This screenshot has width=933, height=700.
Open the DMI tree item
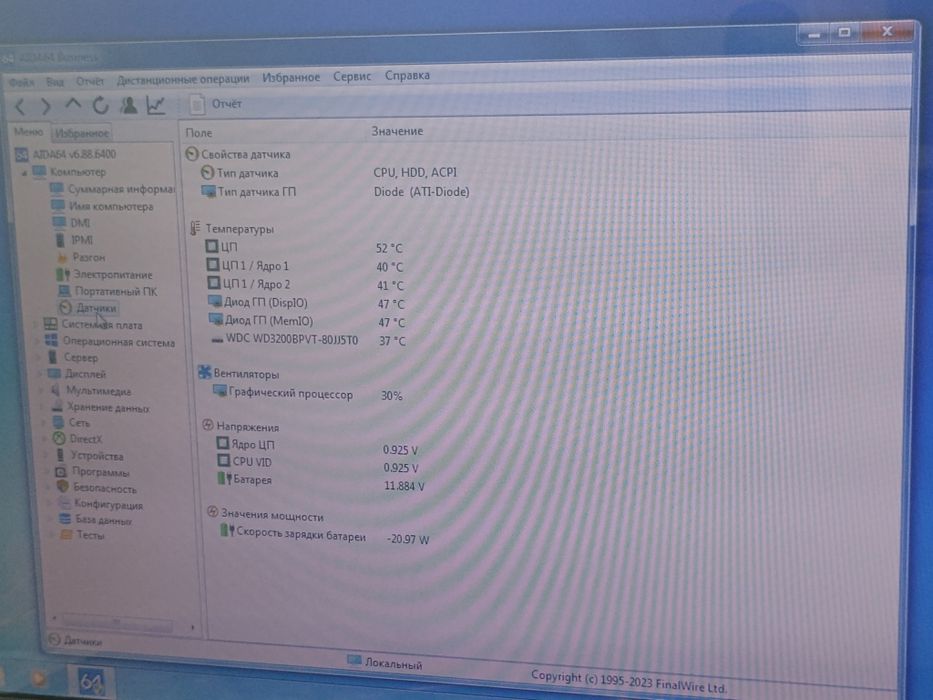[x=71, y=223]
